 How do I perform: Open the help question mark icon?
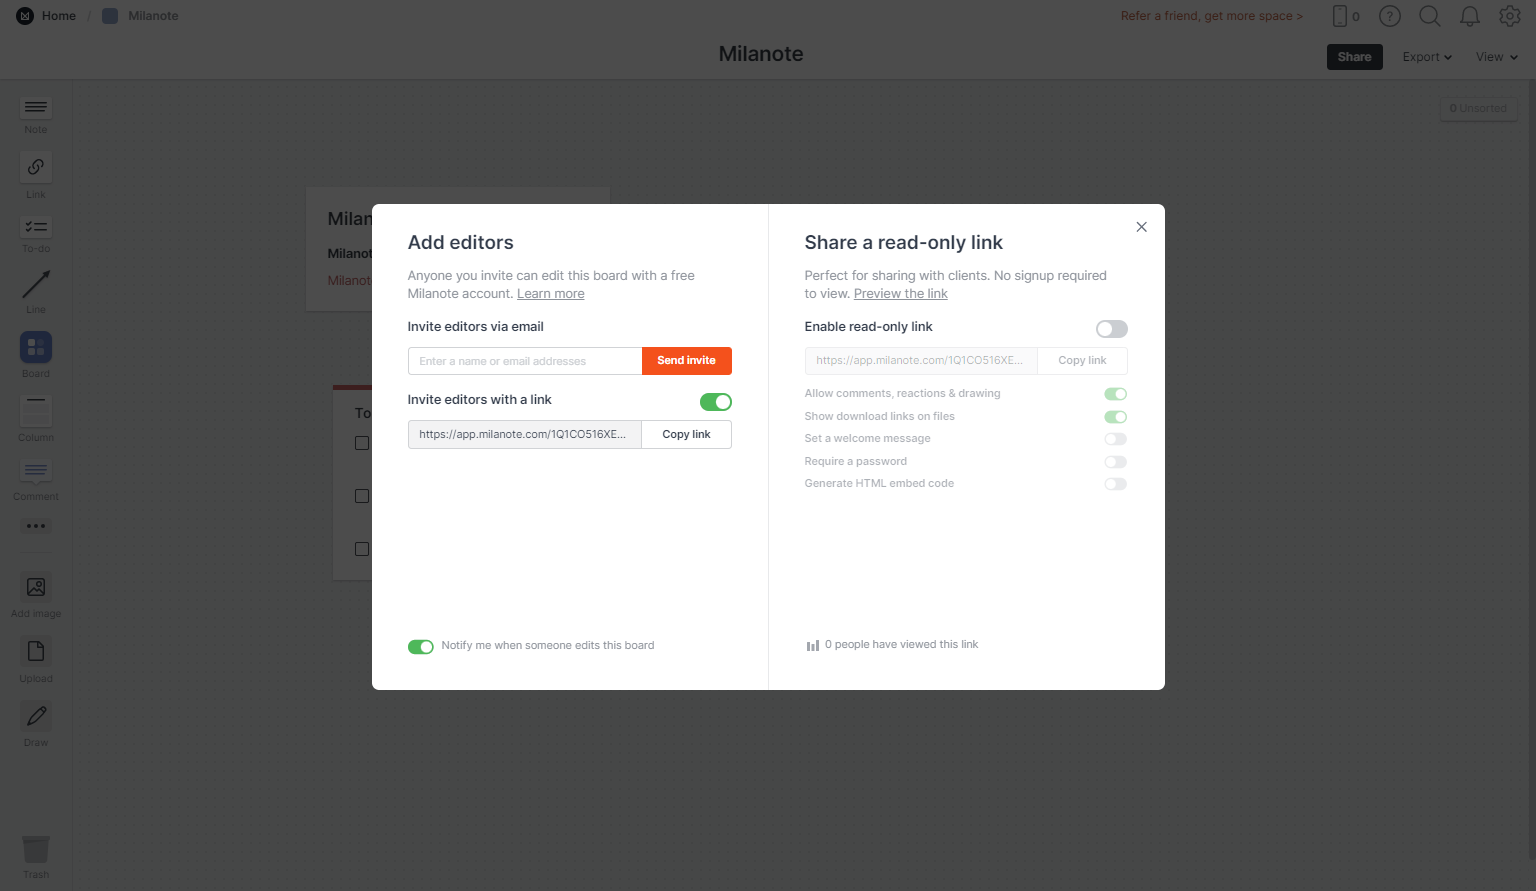pos(1390,16)
